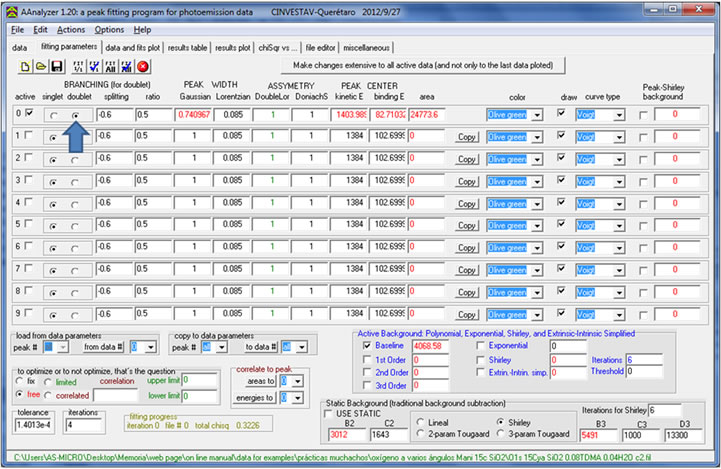This screenshot has width=721, height=469.
Task: Switch to the results table tab
Action: click(187, 47)
